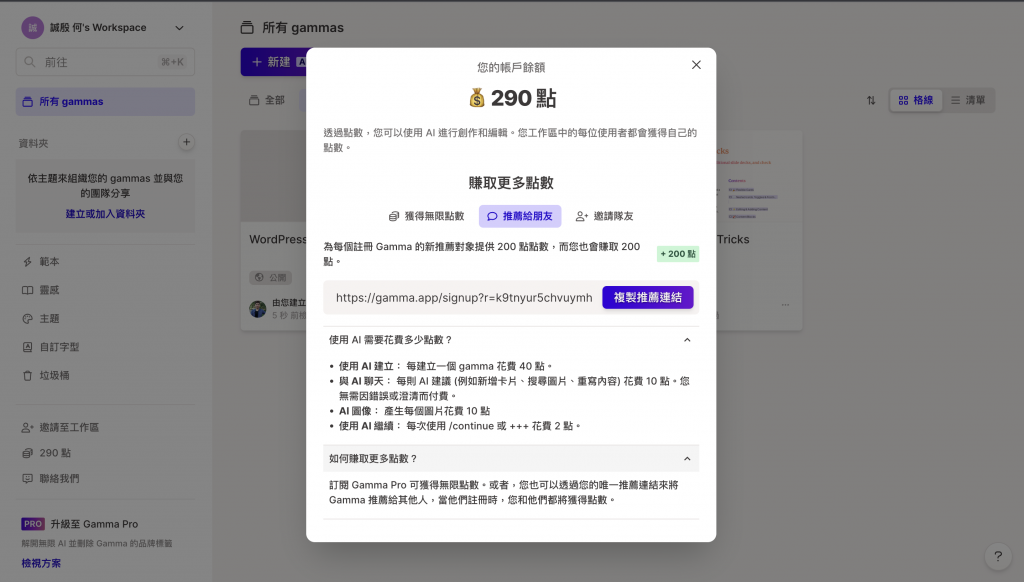Click the 所有 gammas header icon
The image size is (1024, 582).
pos(247,27)
